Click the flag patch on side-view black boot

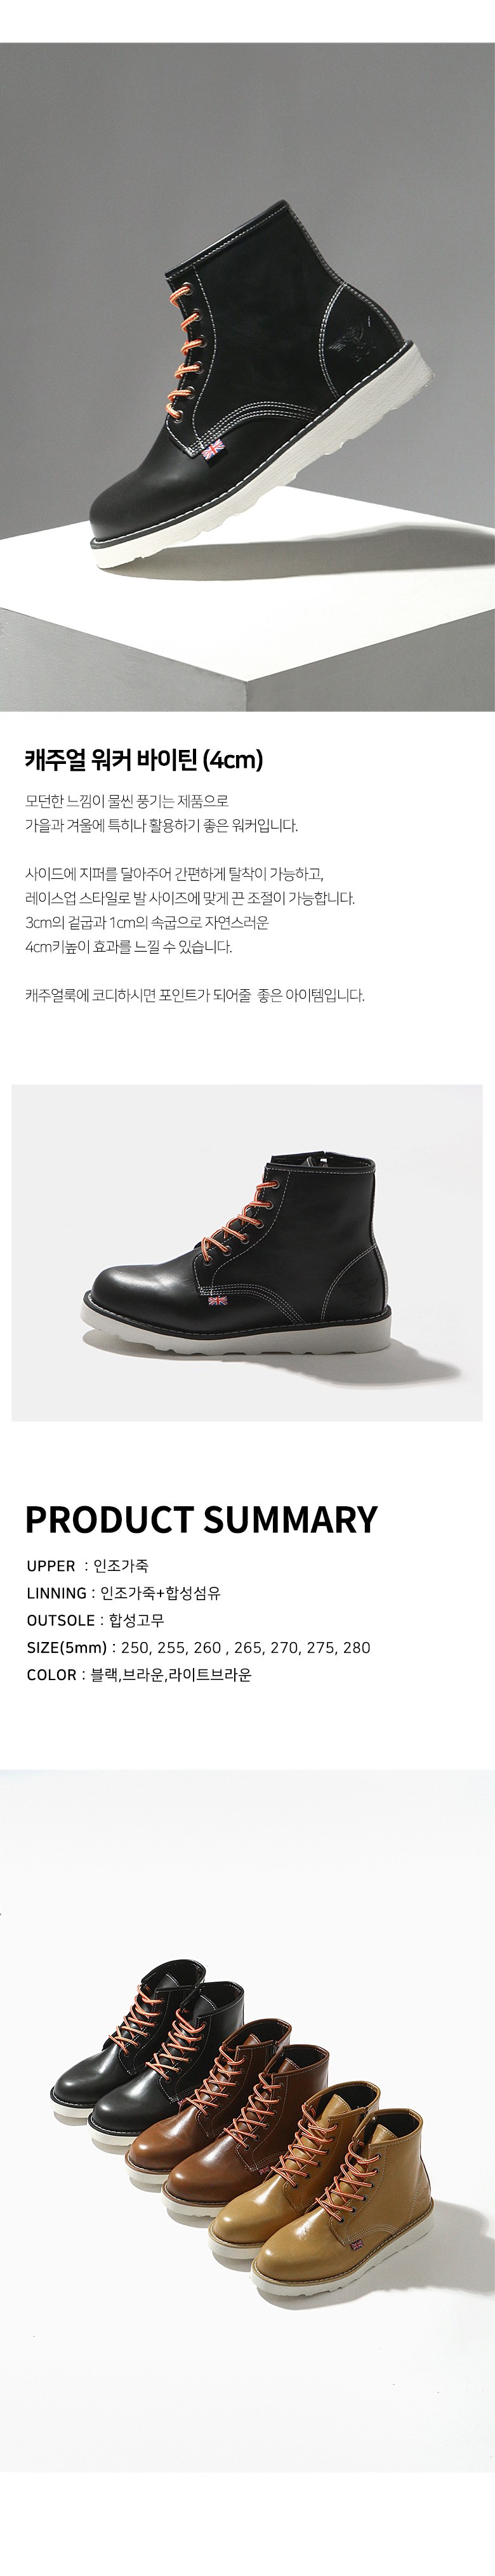[x=218, y=1302]
